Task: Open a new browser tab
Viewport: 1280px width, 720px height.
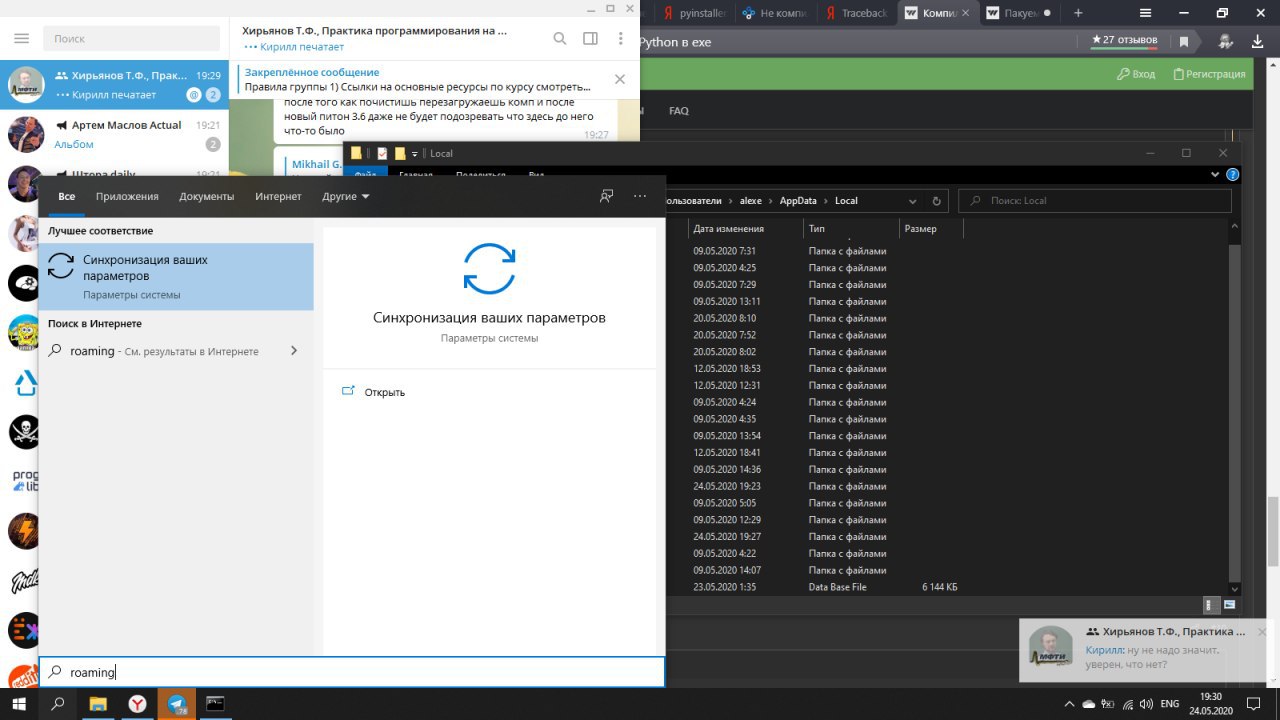Action: 1078,13
